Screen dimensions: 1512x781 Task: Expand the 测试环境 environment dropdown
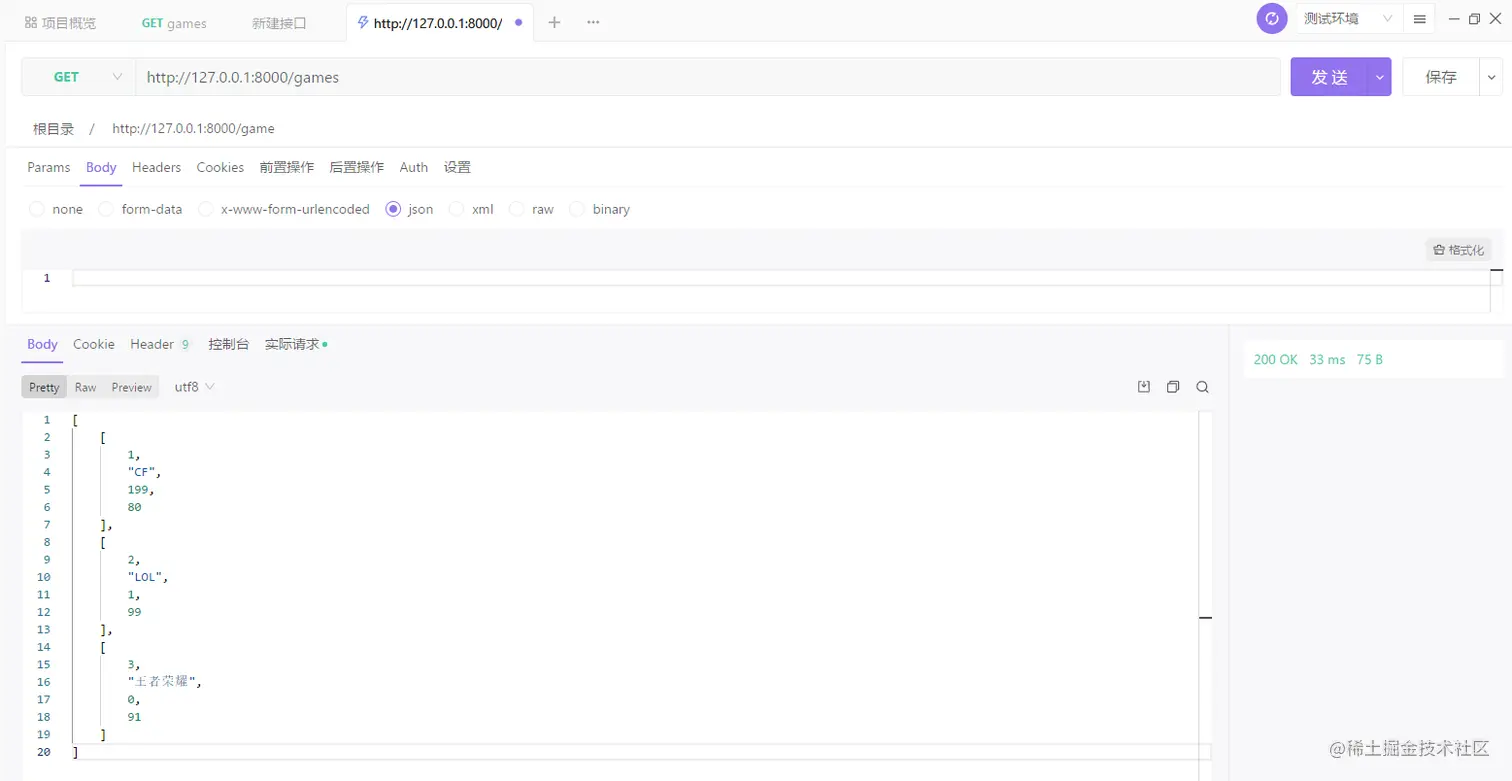[1348, 19]
